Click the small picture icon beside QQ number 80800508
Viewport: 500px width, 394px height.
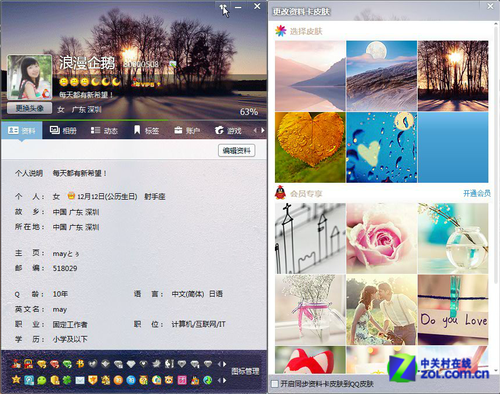pyautogui.click(x=172, y=64)
